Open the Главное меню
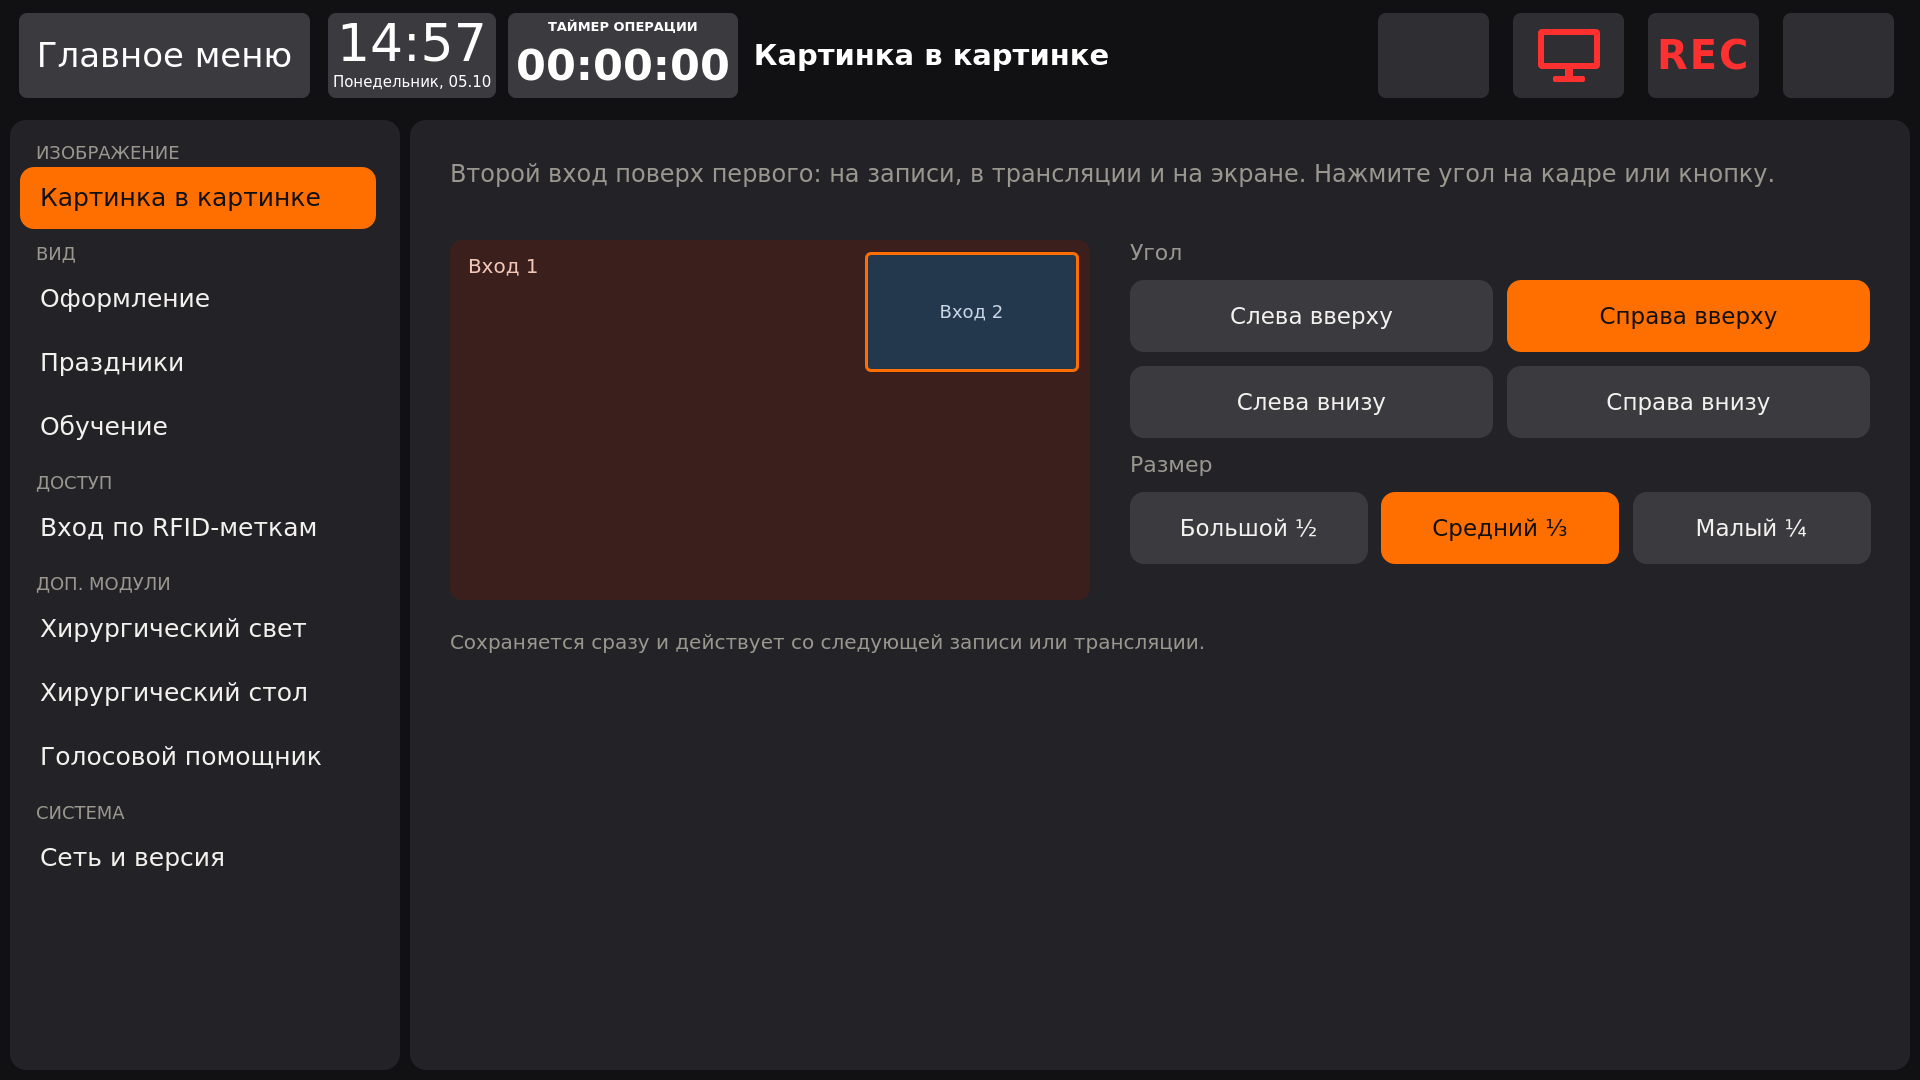Image resolution: width=1920 pixels, height=1080 pixels. tap(164, 55)
